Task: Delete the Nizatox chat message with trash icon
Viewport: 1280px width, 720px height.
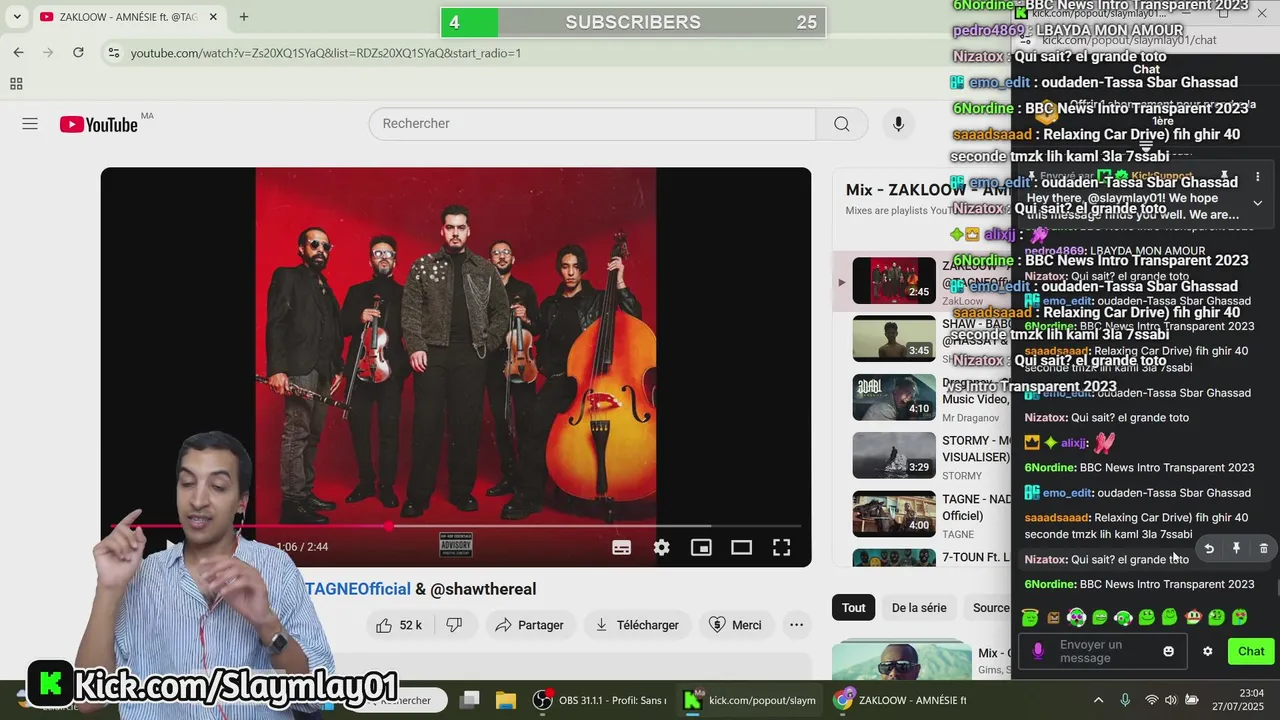Action: pyautogui.click(x=1263, y=548)
